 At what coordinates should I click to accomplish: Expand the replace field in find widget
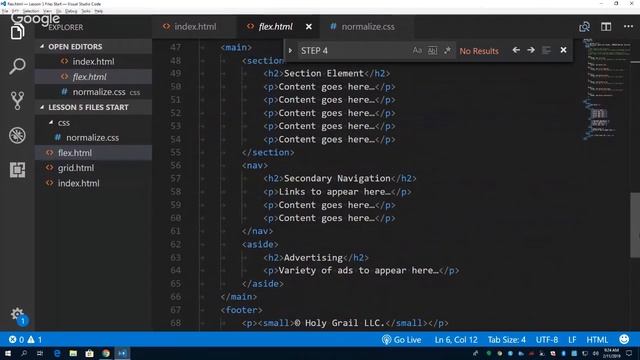290,51
